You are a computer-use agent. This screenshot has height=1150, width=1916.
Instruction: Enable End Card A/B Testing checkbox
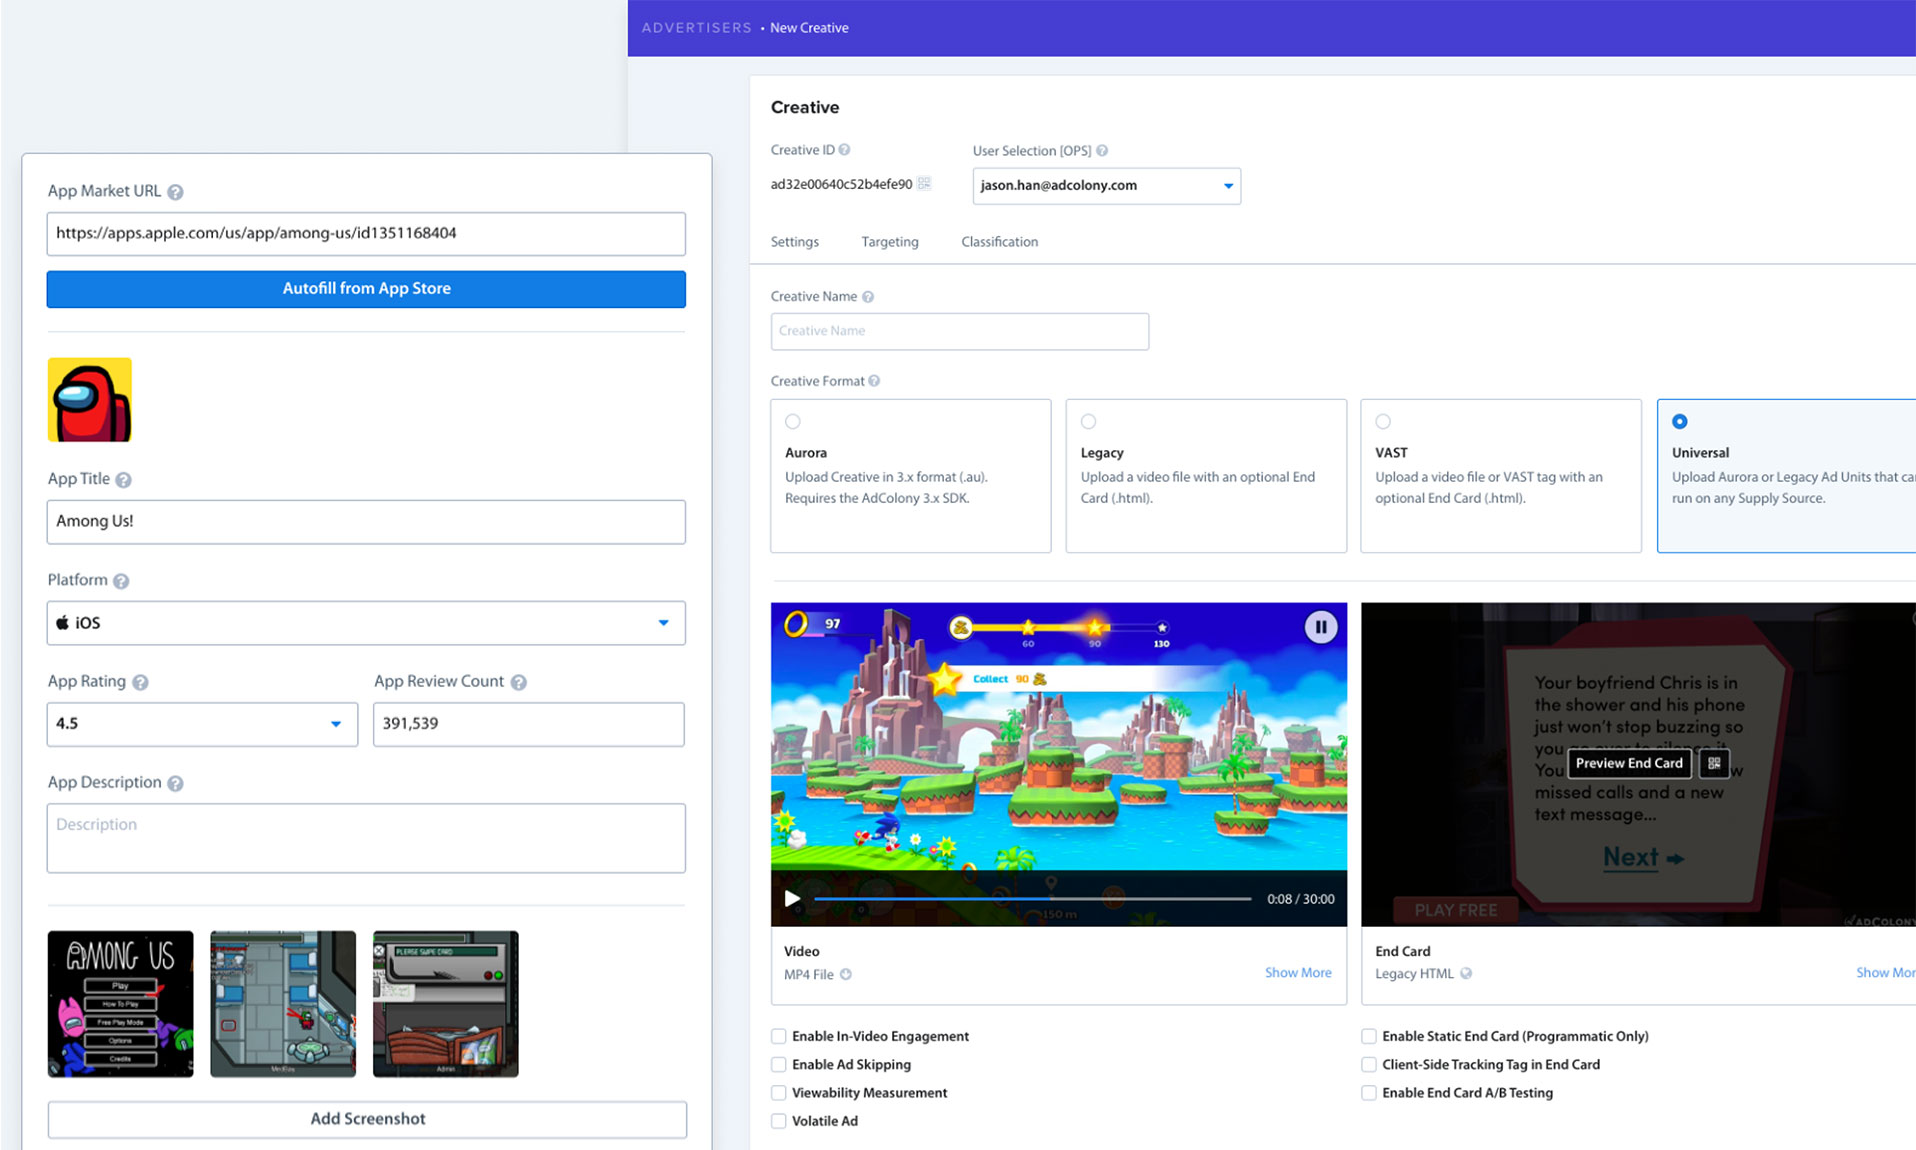pos(1369,1093)
